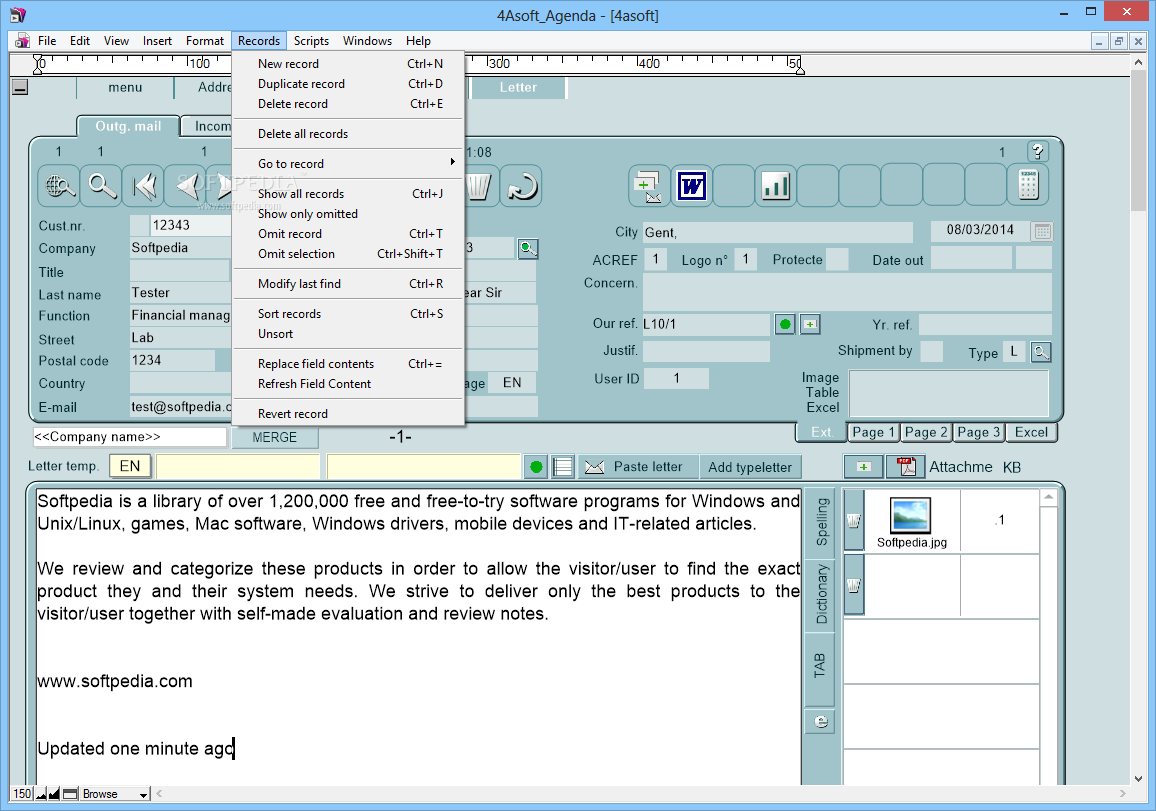
Task: Click the Paste letter button
Action: [x=638, y=467]
